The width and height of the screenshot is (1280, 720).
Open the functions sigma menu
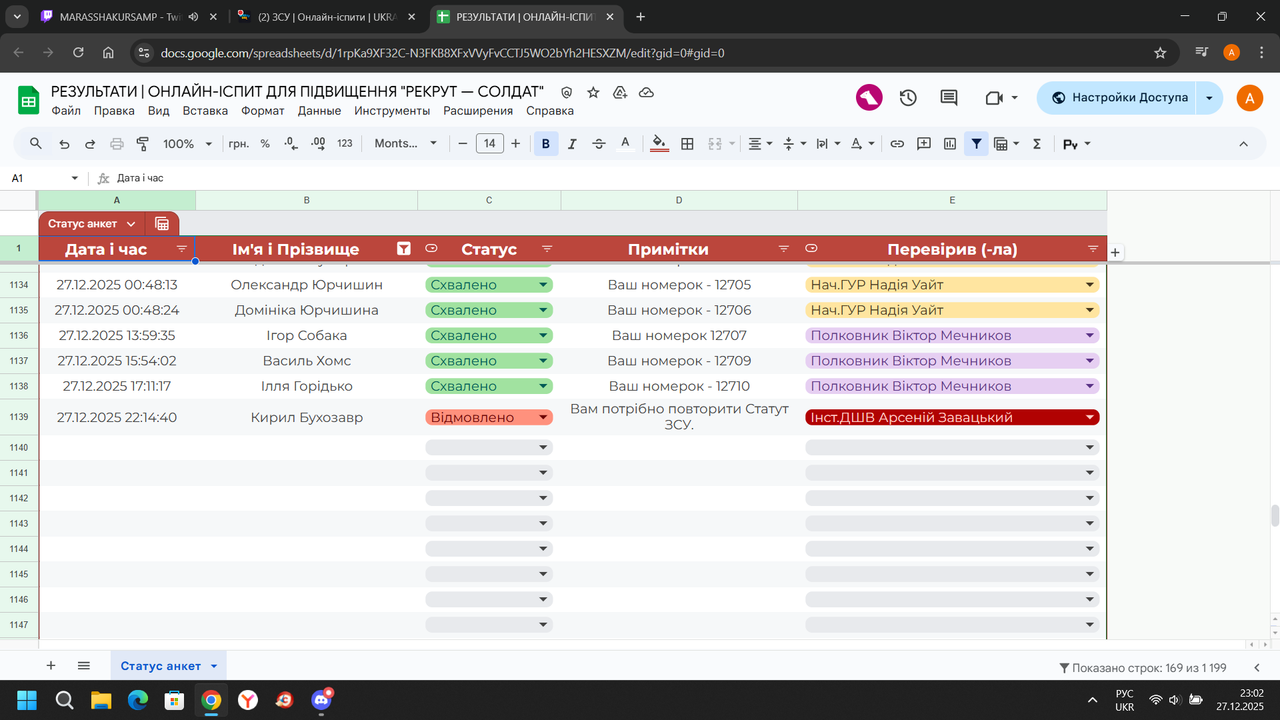point(1037,144)
